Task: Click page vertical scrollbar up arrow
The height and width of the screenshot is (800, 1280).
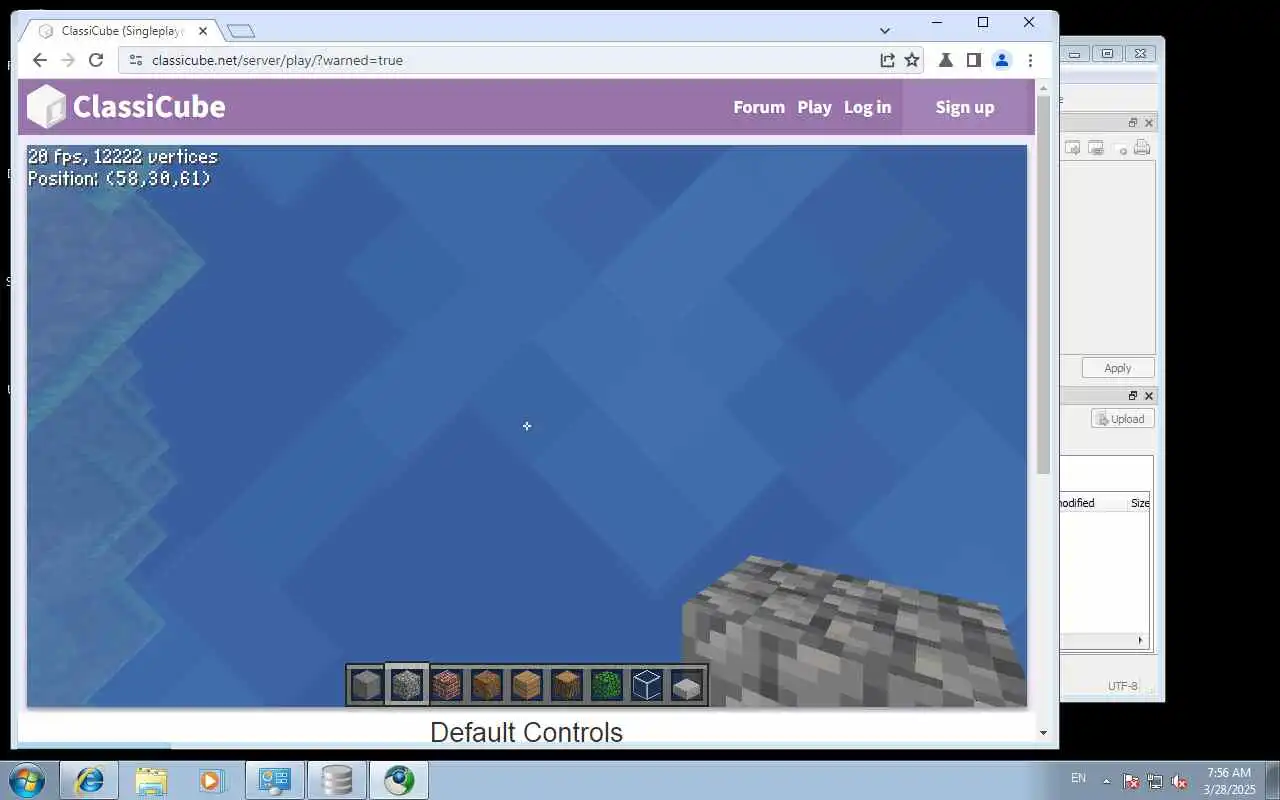Action: point(1043,88)
